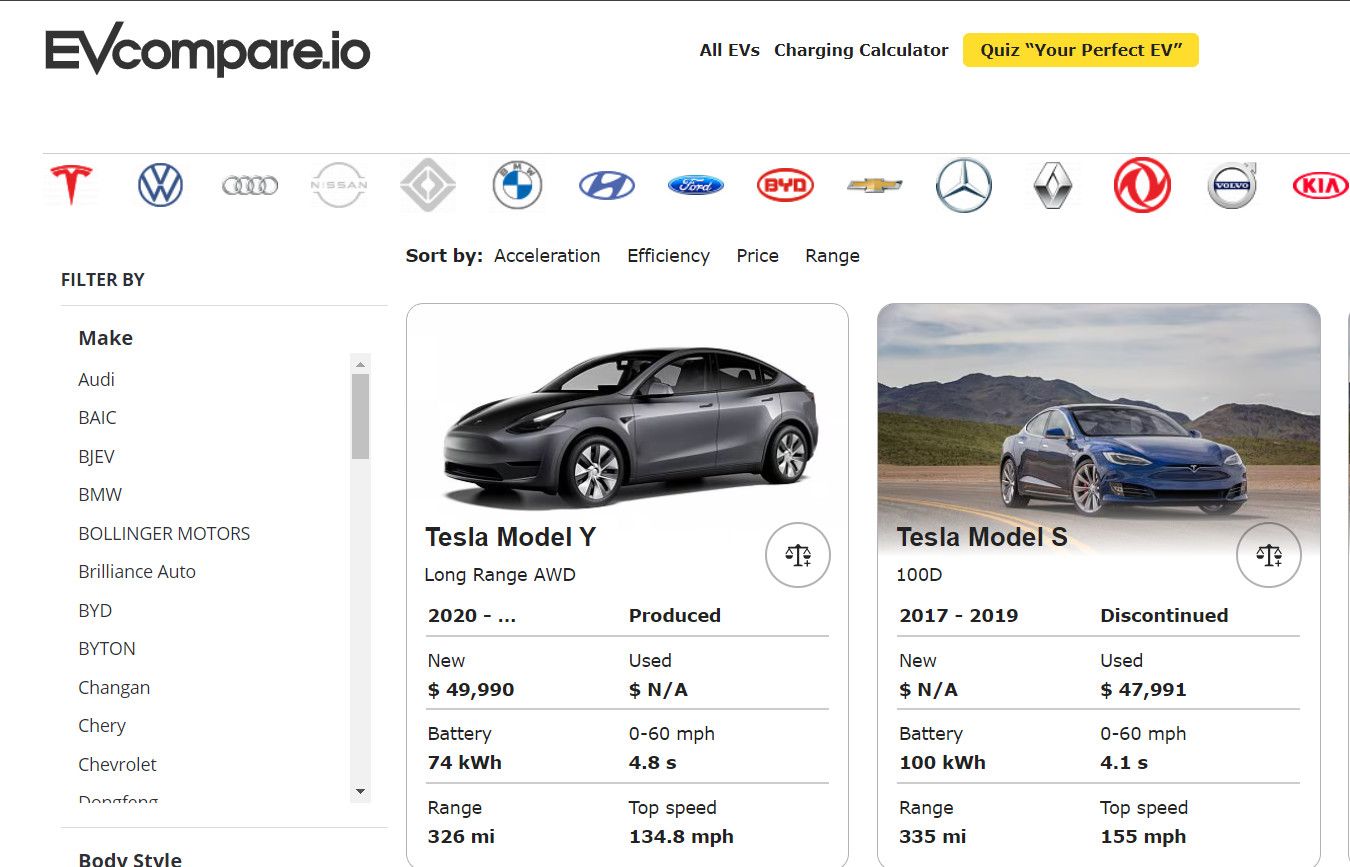Click the Hyundai brand logo
Image resolution: width=1350 pixels, height=867 pixels.
pyautogui.click(x=606, y=185)
